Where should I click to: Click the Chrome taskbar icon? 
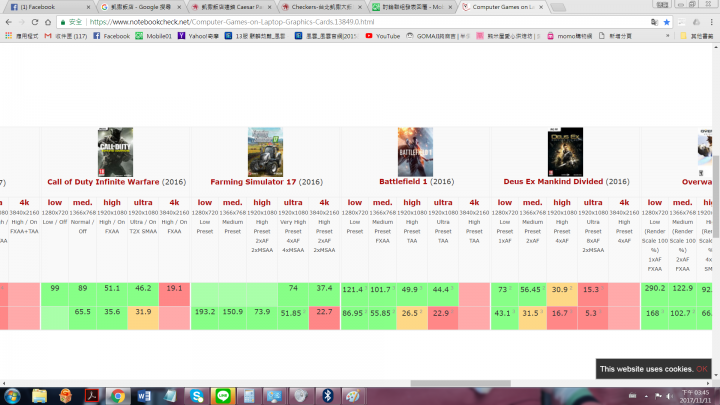point(118,396)
